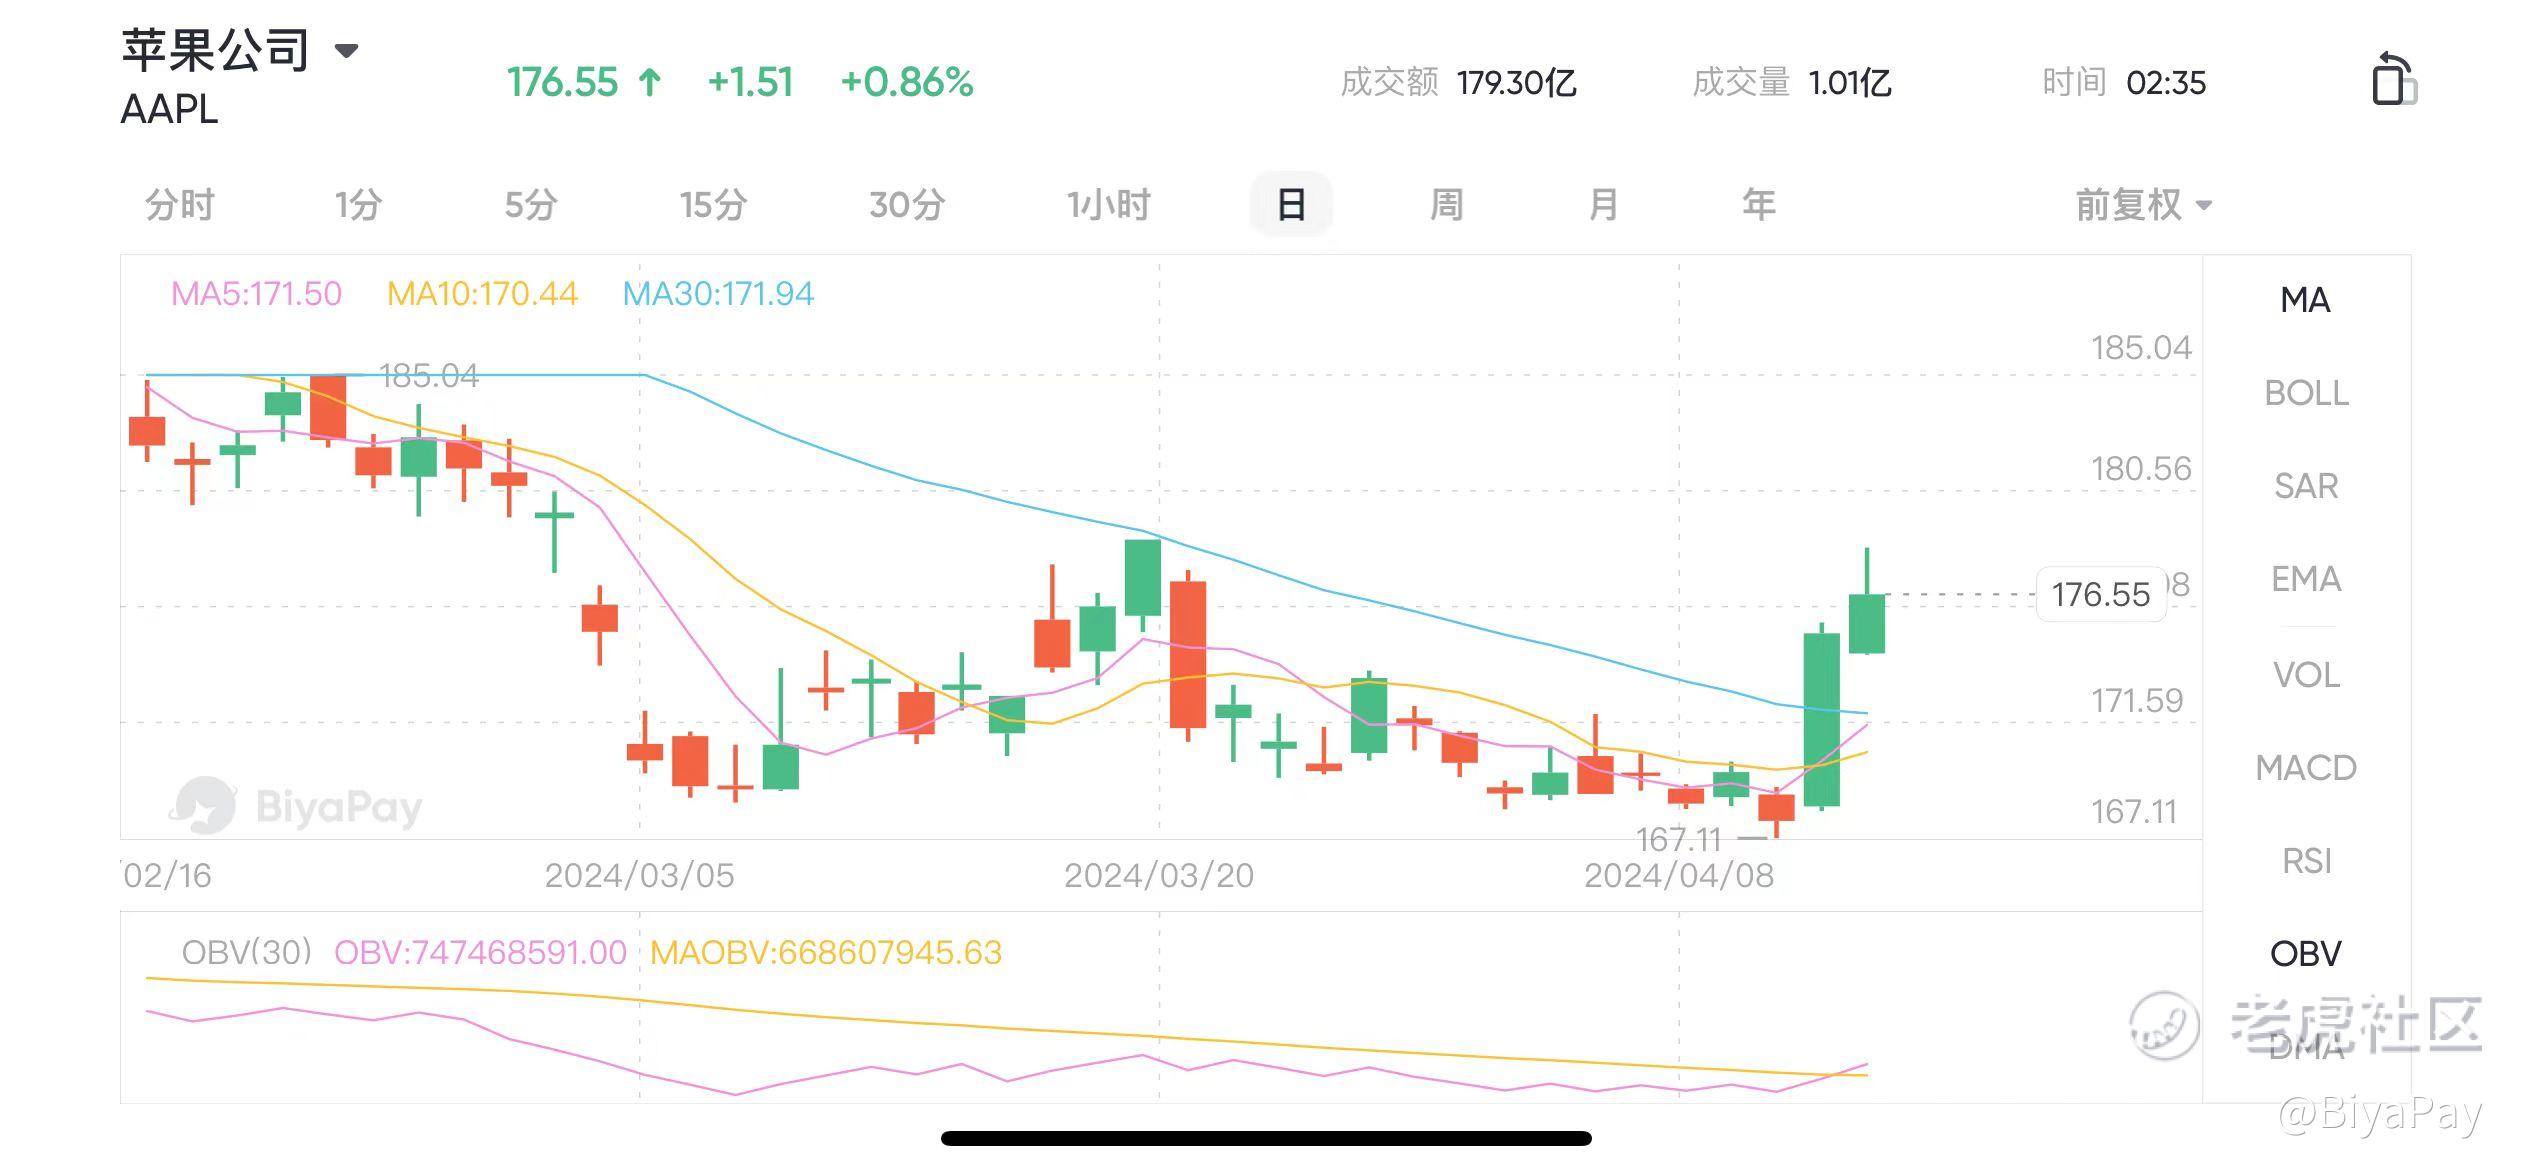The height and width of the screenshot is (1170, 2532).
Task: Show the RSI sub-indicator
Action: click(x=2306, y=861)
